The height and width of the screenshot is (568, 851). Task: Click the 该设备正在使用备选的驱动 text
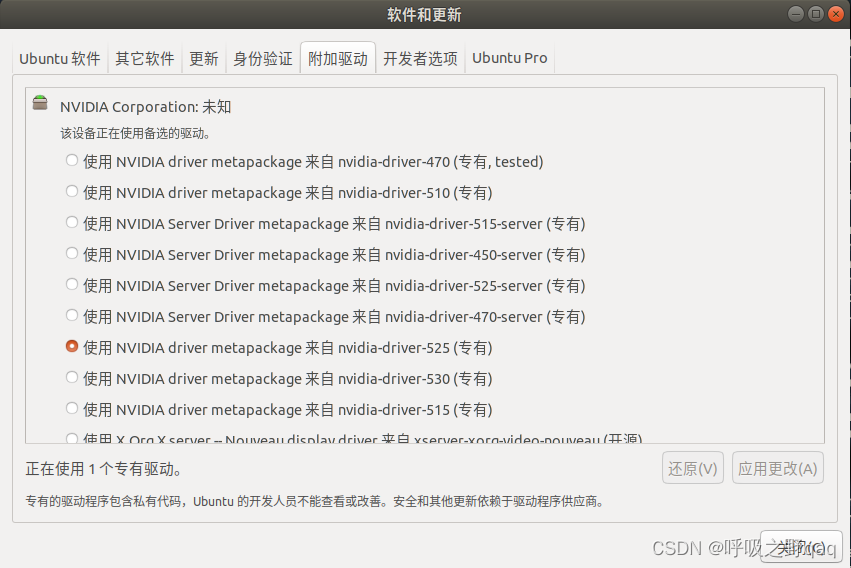[x=135, y=133]
